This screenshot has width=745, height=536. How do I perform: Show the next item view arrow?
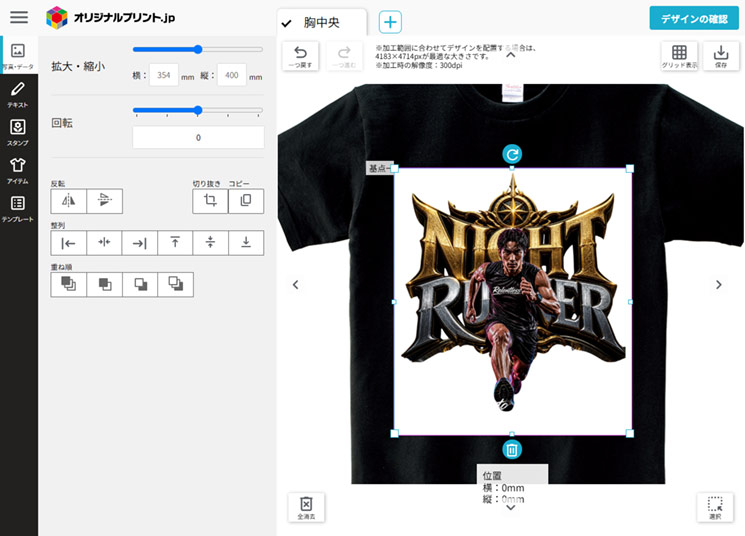coord(718,285)
